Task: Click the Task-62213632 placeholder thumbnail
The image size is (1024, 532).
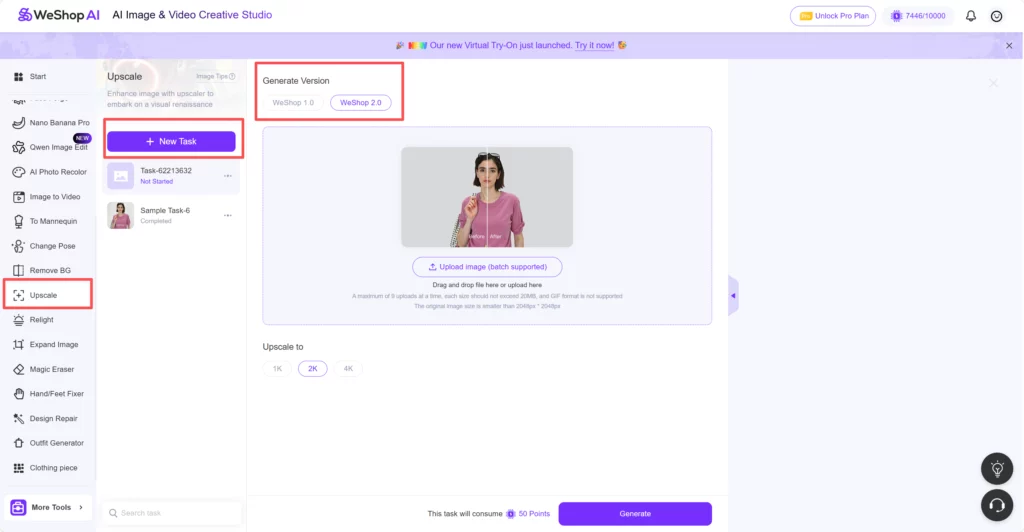Action: (120, 176)
